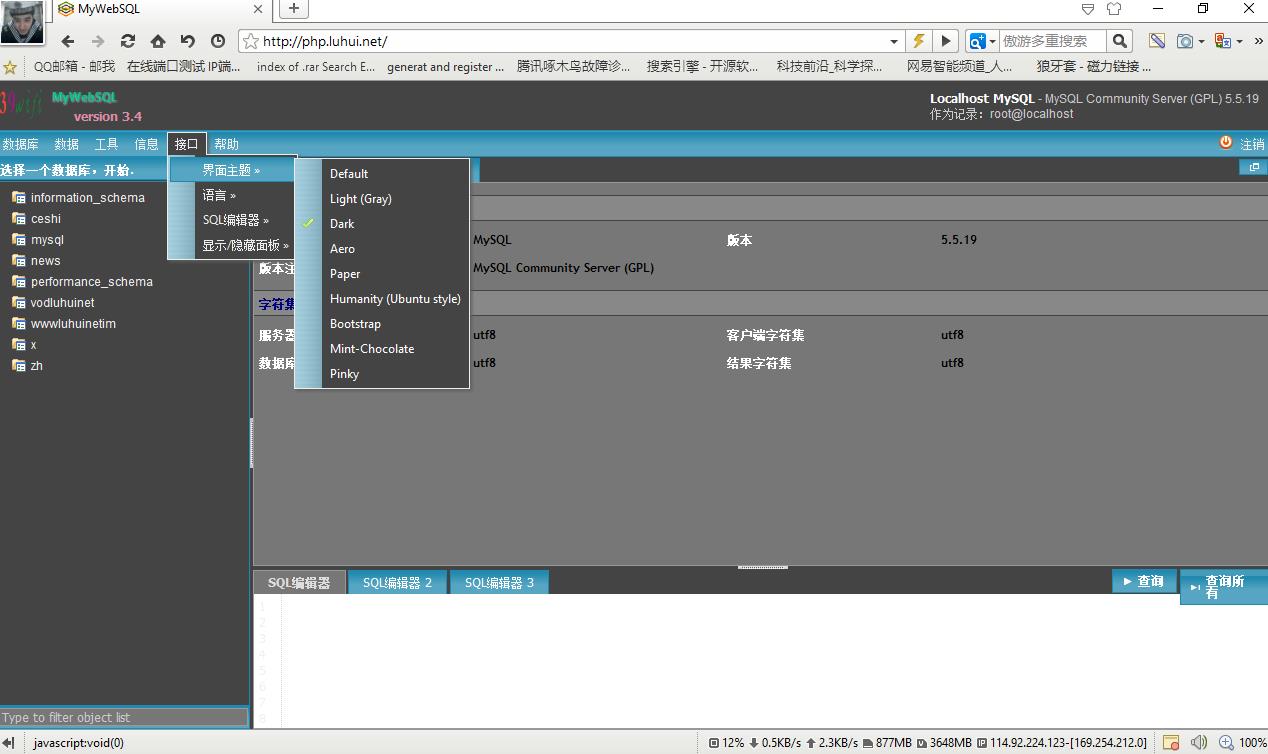Screen dimensions: 1268x754
Task: Open the address bar history dropdown arrow
Action: (894, 42)
